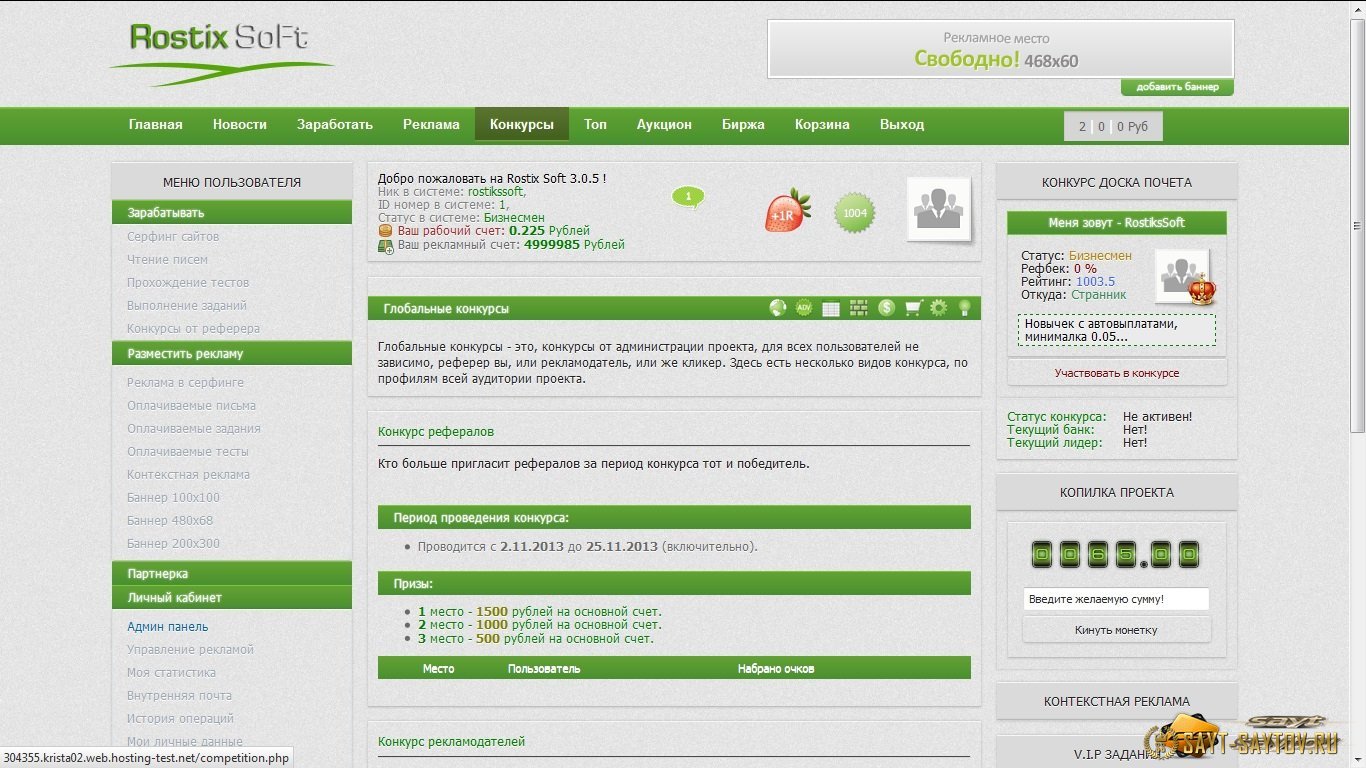
Task: Open the message bubble notification icon
Action: point(688,197)
